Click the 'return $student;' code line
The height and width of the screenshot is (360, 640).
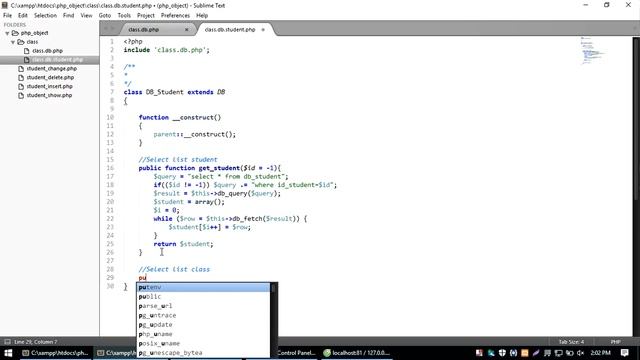point(183,244)
